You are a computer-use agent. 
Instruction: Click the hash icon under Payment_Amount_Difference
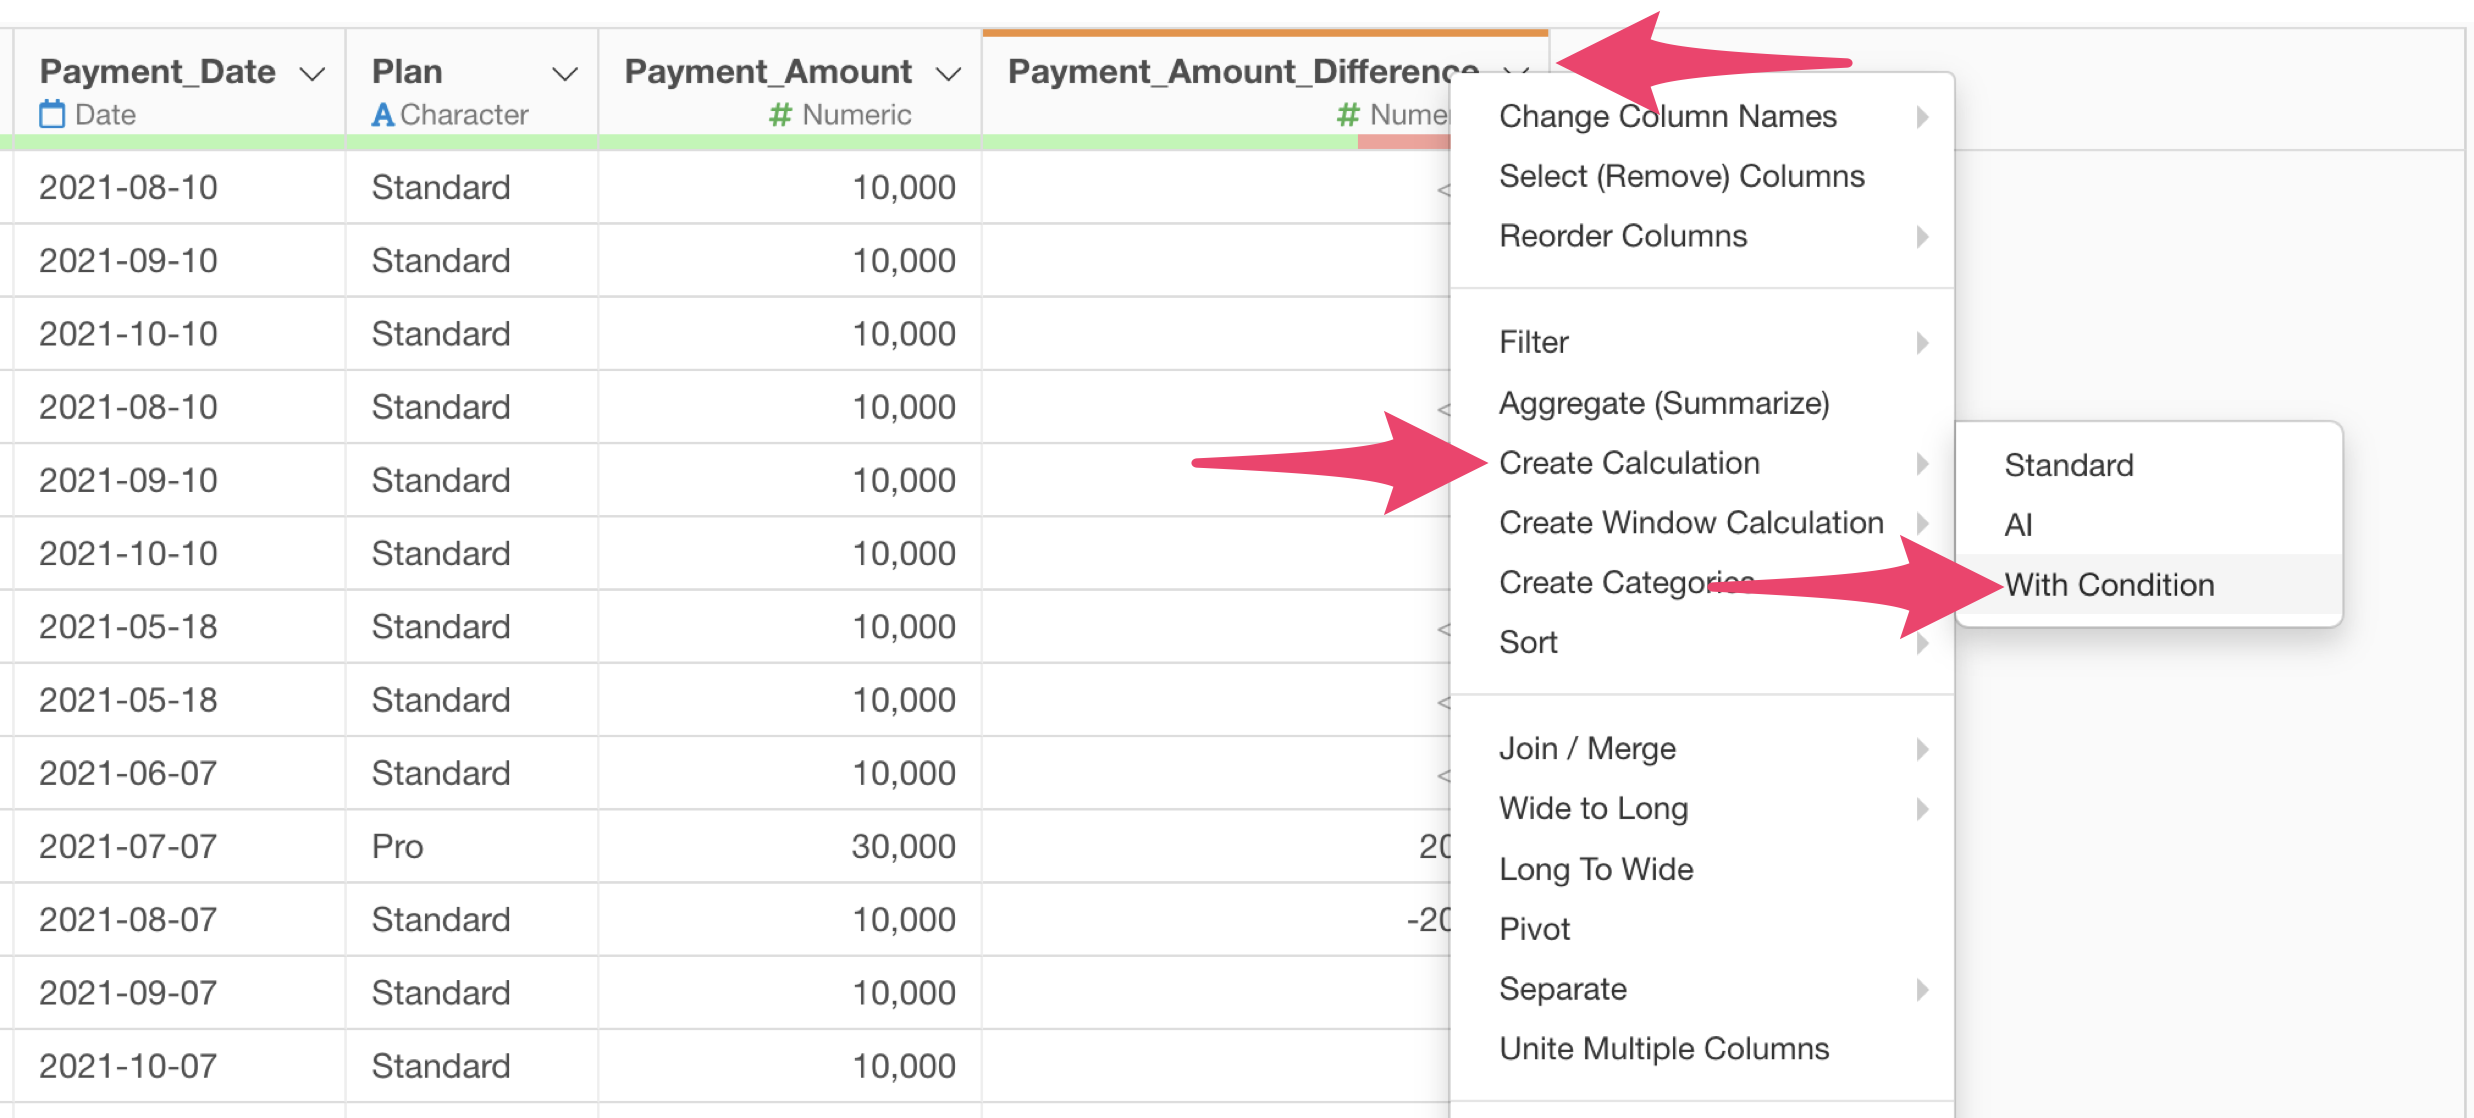point(1348,115)
